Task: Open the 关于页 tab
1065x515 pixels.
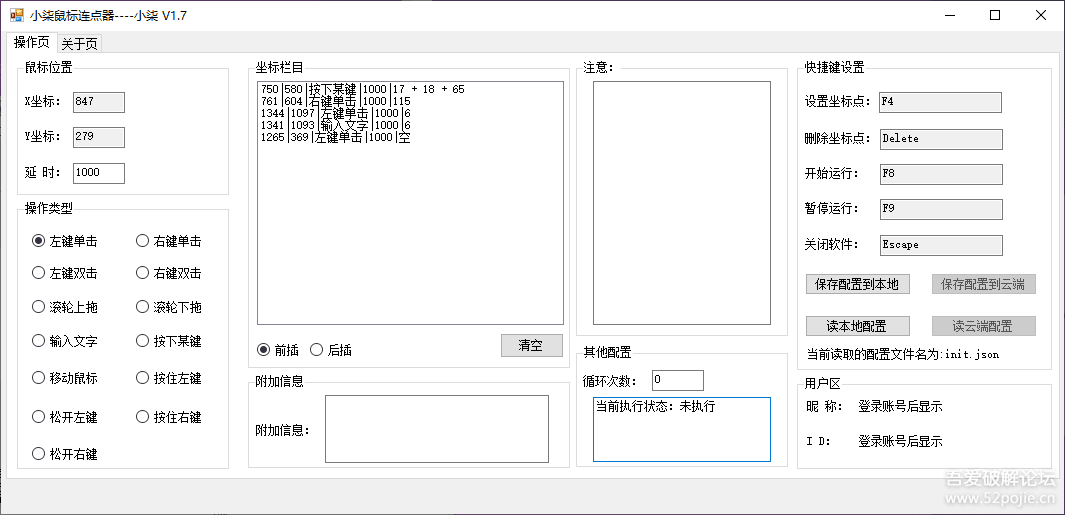Action: (x=79, y=44)
